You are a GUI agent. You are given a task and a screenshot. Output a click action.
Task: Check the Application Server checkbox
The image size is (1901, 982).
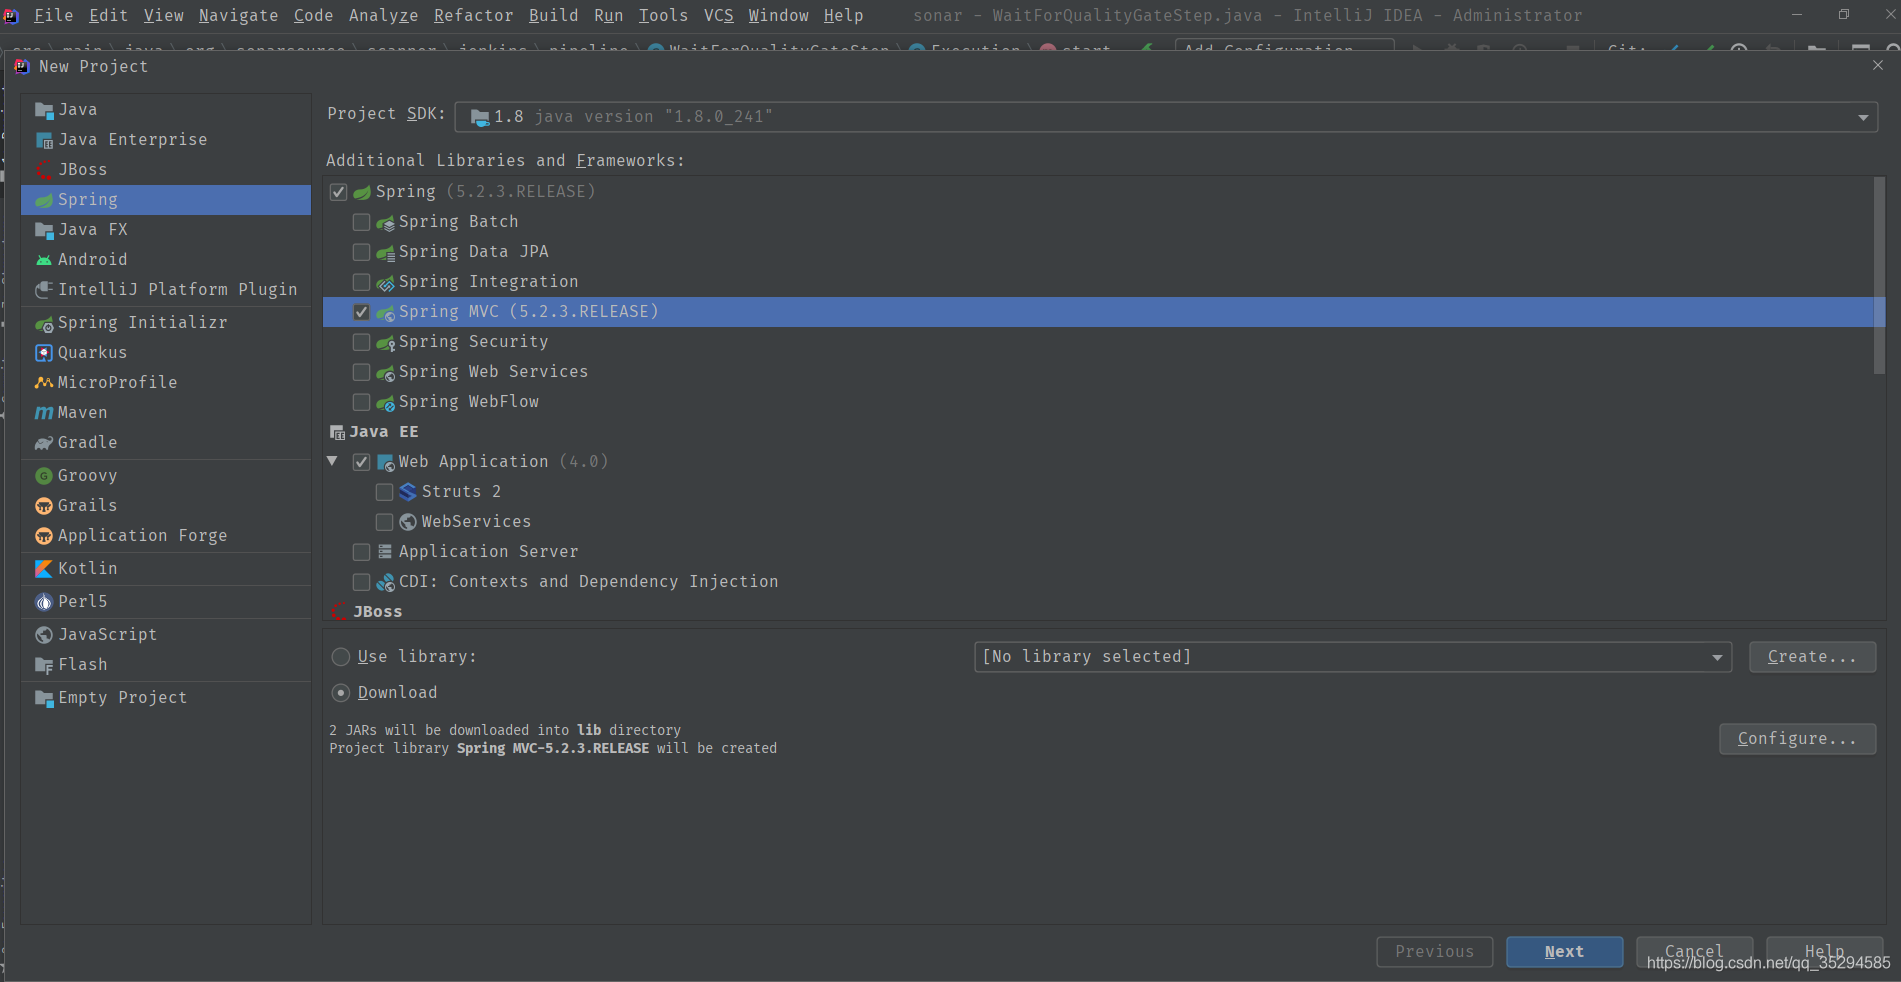pyautogui.click(x=362, y=552)
